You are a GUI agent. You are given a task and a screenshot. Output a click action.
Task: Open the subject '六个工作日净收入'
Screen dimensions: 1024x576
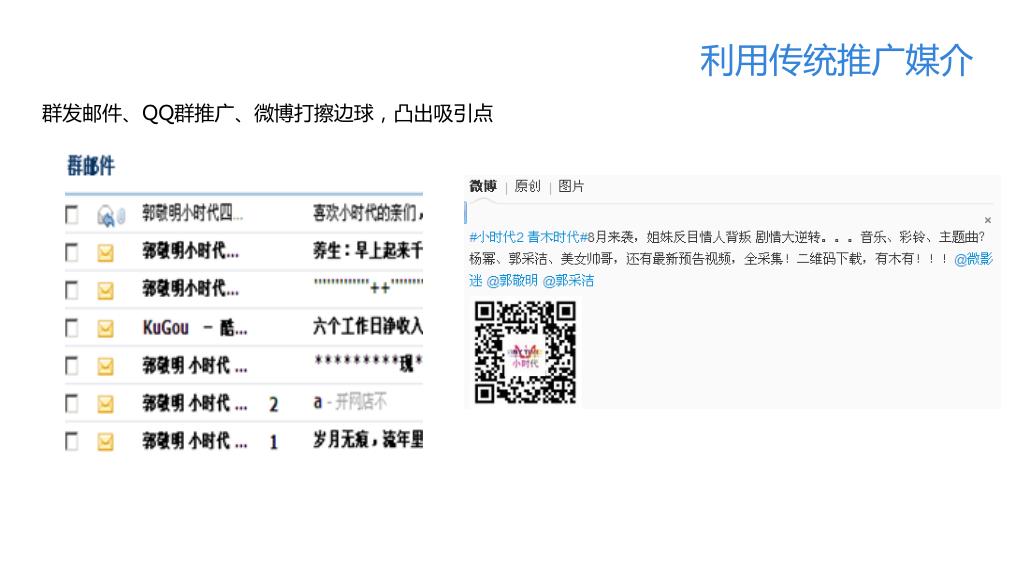click(x=368, y=326)
